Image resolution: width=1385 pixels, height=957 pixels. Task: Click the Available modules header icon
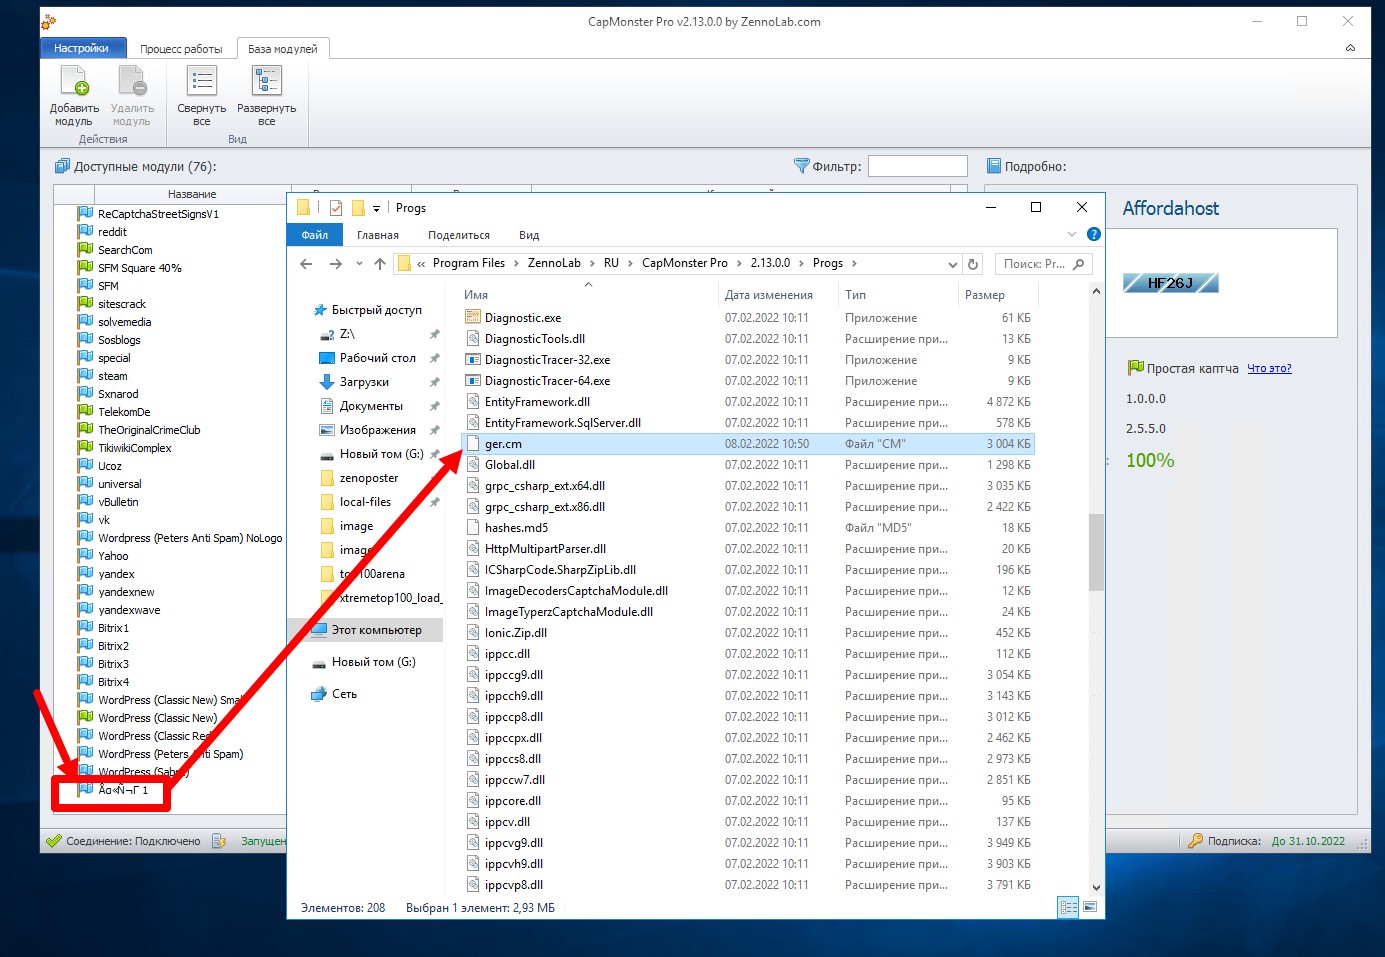[x=62, y=166]
